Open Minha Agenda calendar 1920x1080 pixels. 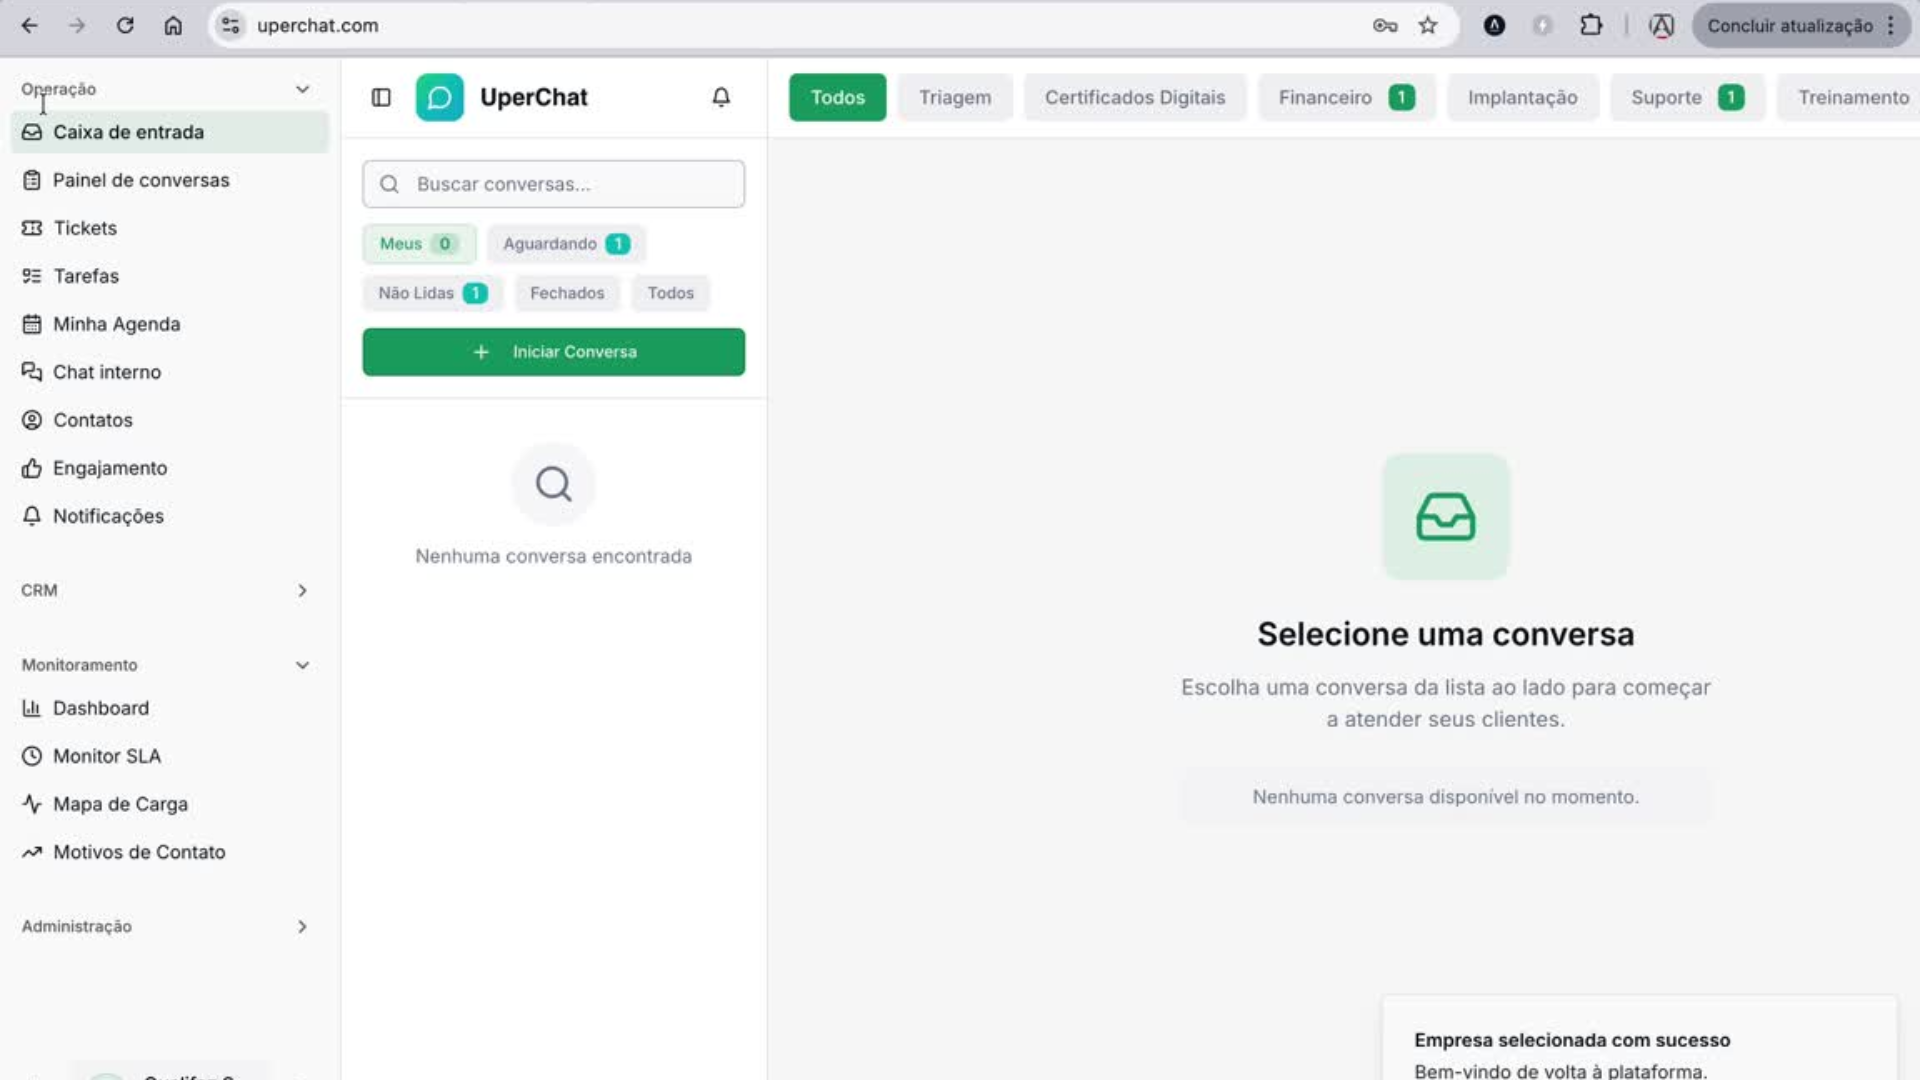116,324
